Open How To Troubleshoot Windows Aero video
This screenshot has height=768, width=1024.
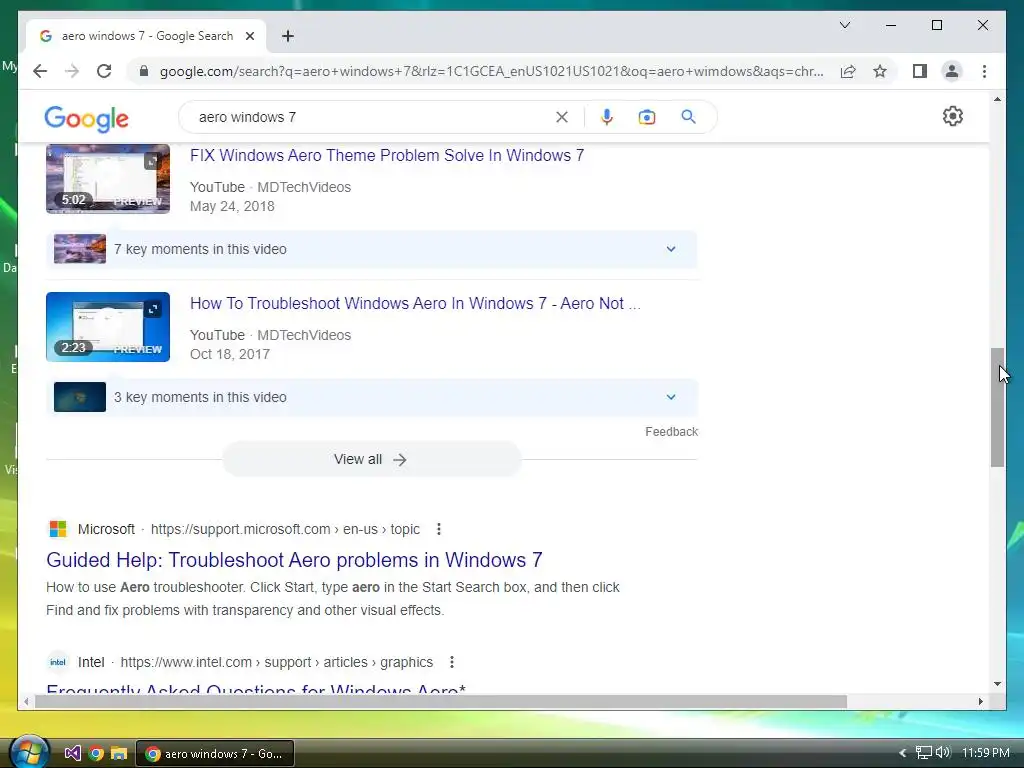click(x=415, y=304)
